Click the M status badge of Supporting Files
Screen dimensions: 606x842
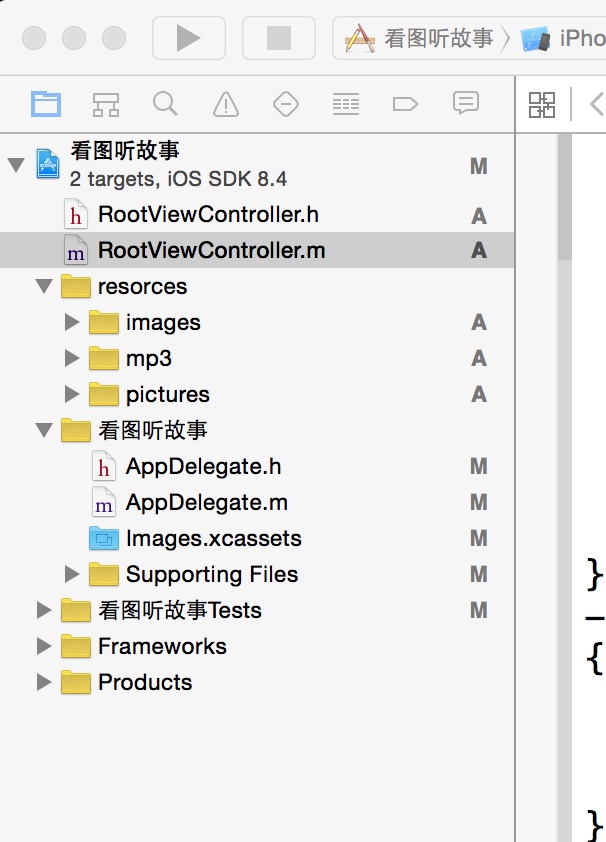pos(479,575)
